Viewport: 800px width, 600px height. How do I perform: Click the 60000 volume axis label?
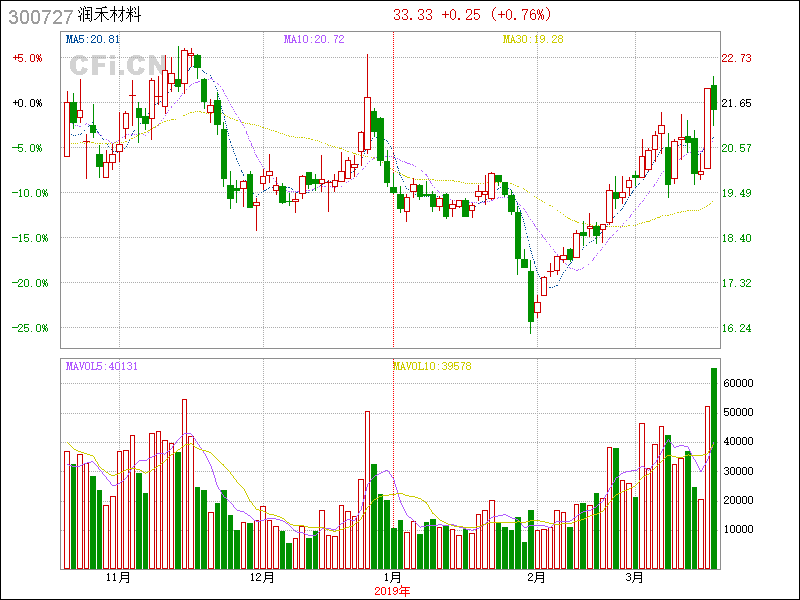tap(739, 383)
